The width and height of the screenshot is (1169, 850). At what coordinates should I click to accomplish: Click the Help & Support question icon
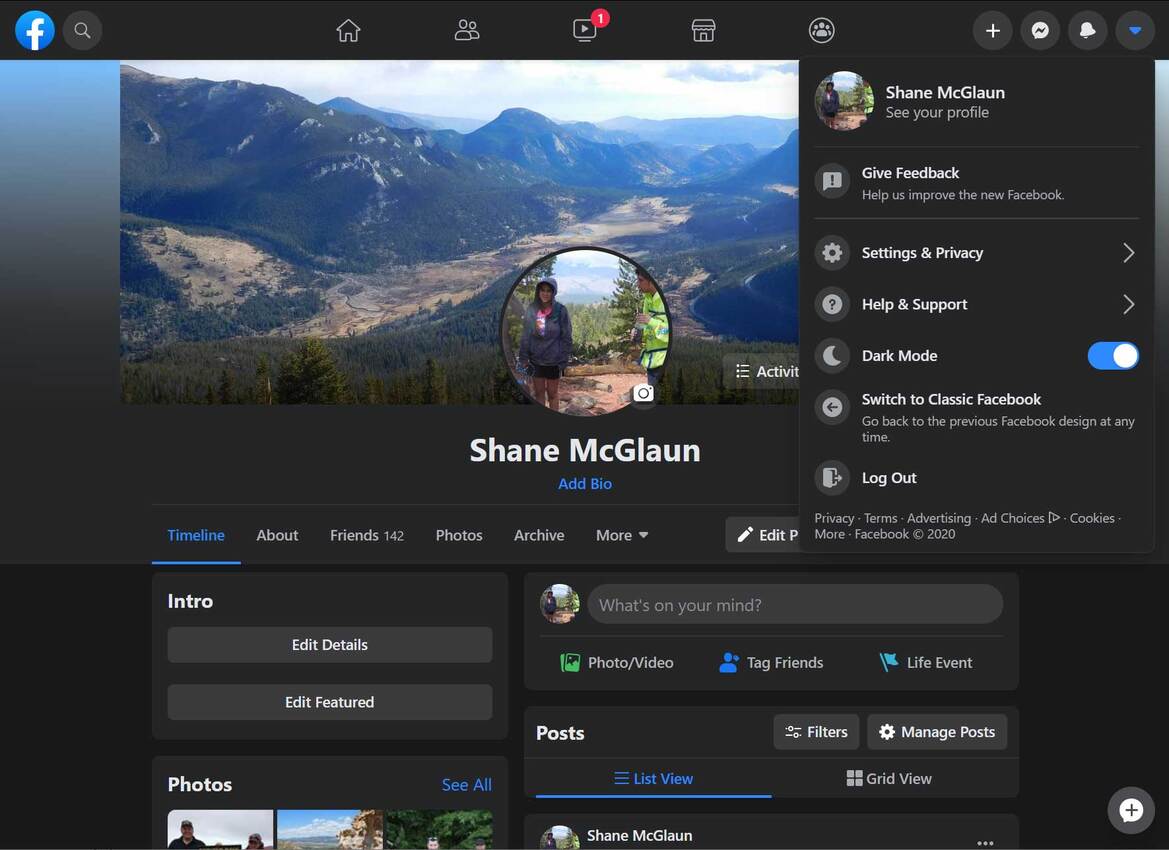coord(832,304)
